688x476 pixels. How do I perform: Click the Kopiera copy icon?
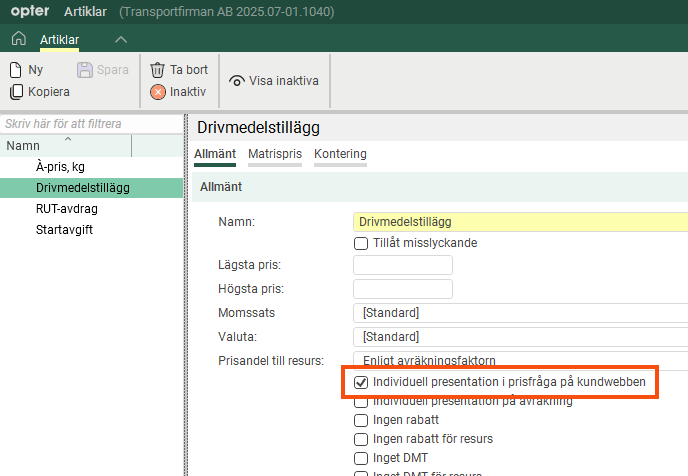(16, 92)
